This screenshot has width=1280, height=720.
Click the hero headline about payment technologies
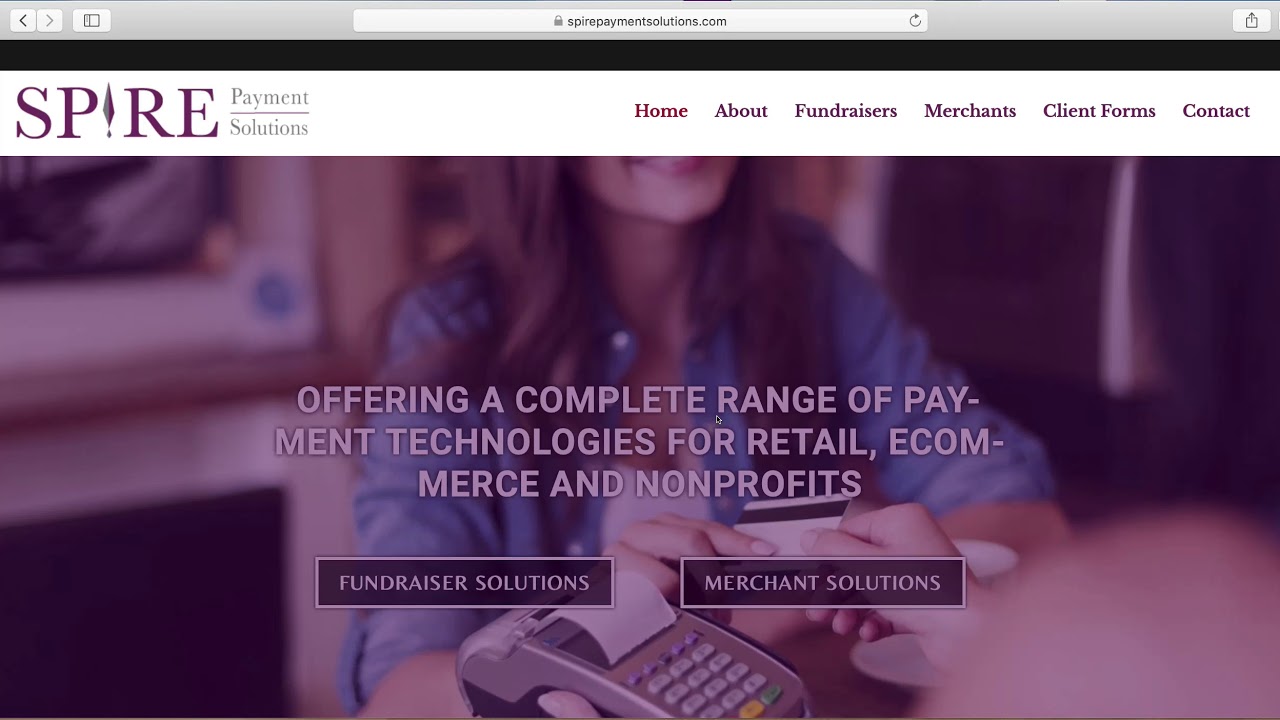[640, 441]
